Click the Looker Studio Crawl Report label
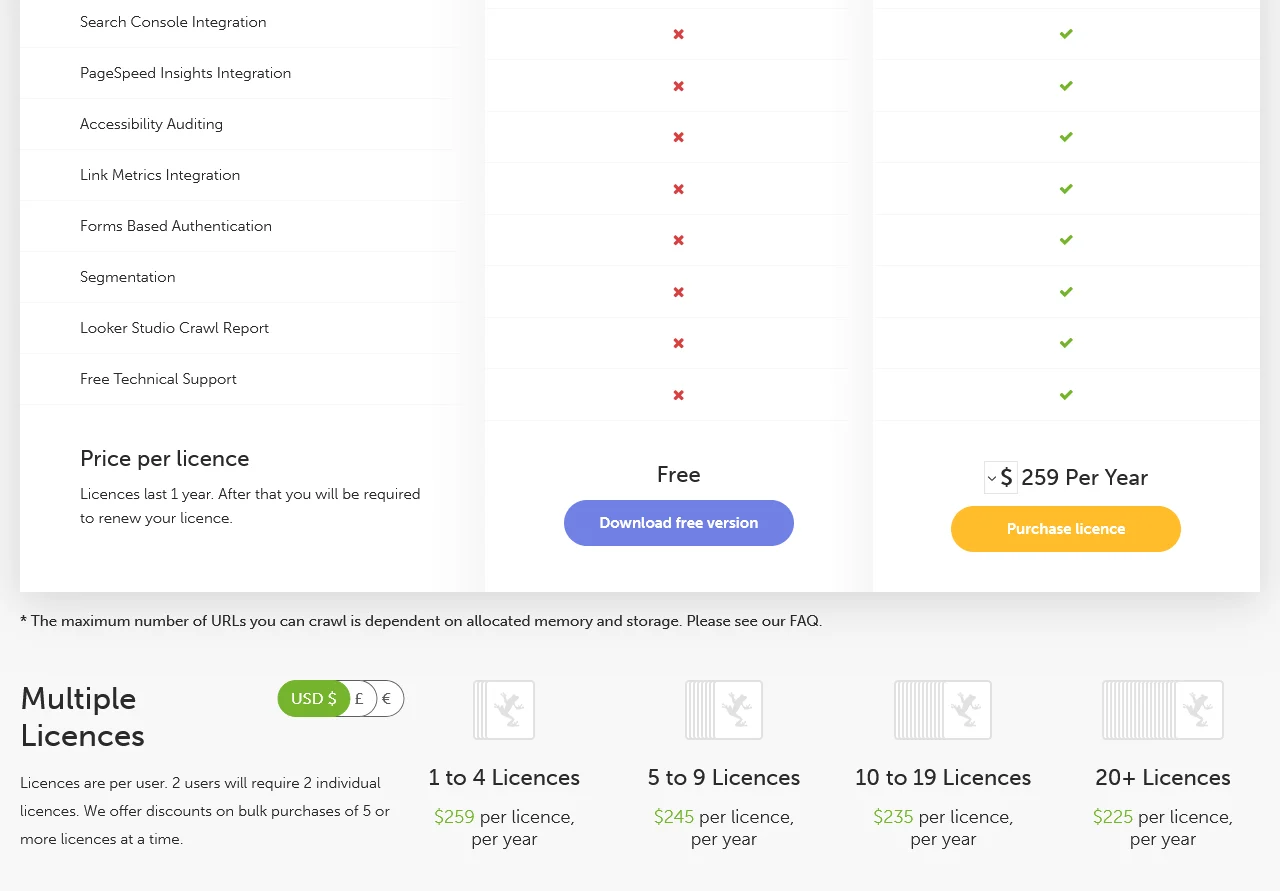This screenshot has height=891, width=1280. click(x=174, y=328)
